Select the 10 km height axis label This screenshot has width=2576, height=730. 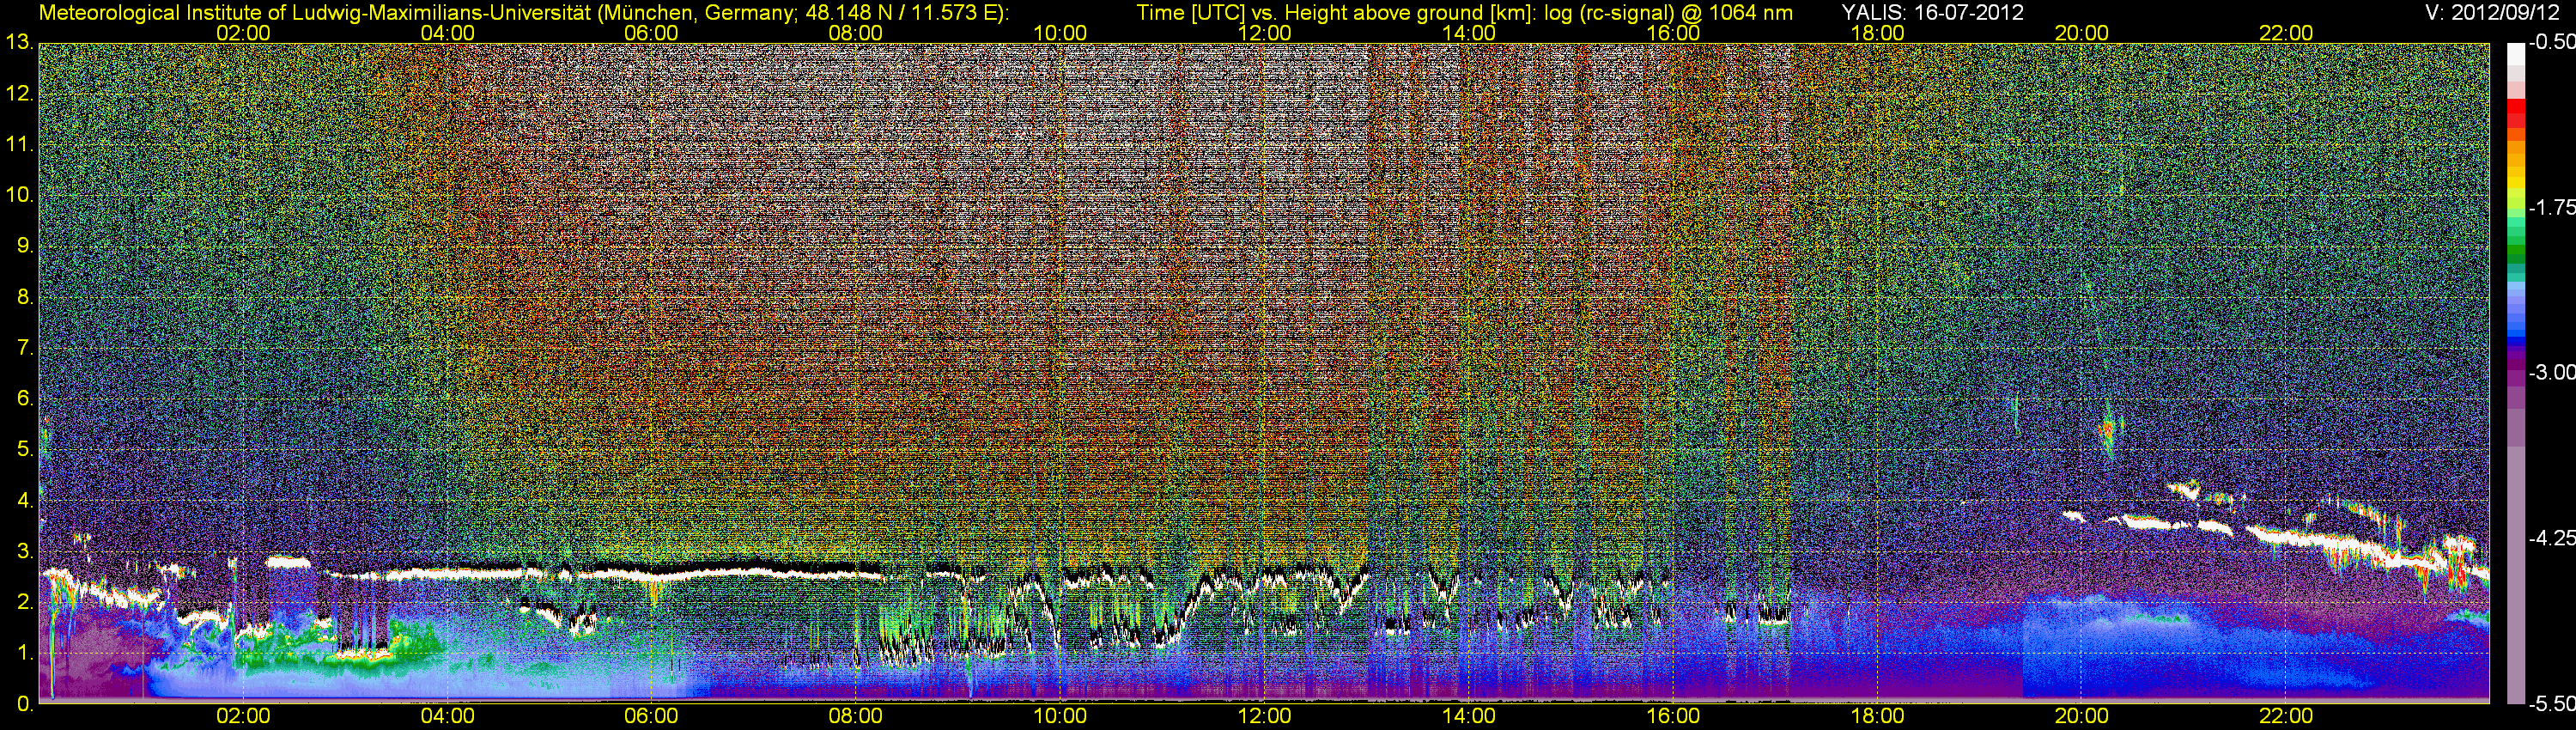(x=19, y=195)
